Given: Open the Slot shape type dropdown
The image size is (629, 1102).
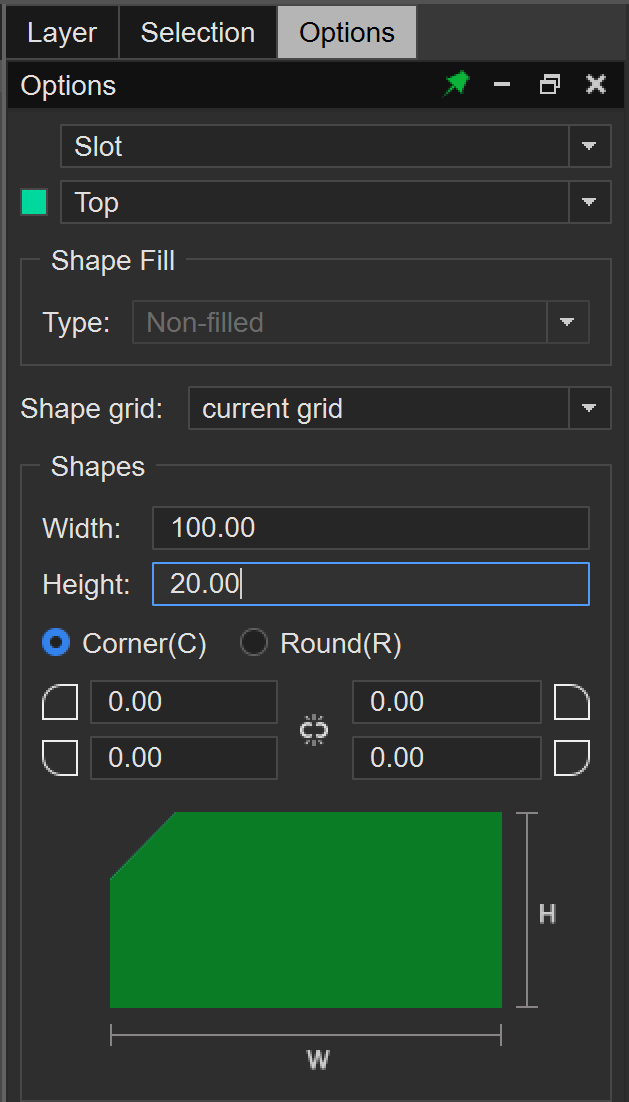Looking at the screenshot, I should pyautogui.click(x=589, y=147).
